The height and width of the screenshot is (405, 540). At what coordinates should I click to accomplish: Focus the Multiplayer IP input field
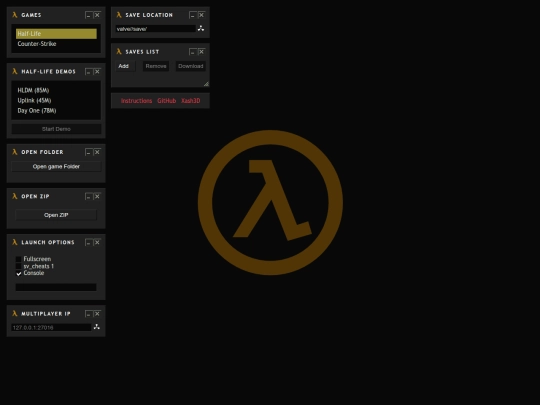click(x=51, y=328)
